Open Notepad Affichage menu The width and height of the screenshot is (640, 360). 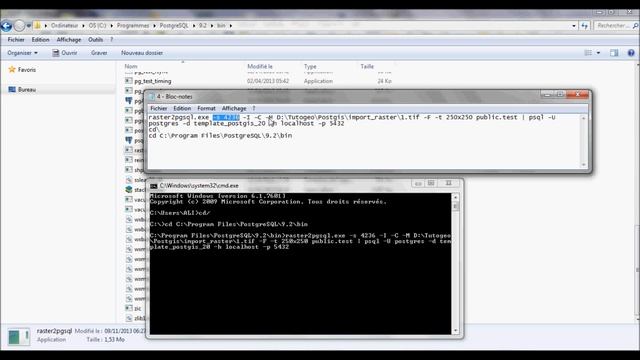click(234, 108)
